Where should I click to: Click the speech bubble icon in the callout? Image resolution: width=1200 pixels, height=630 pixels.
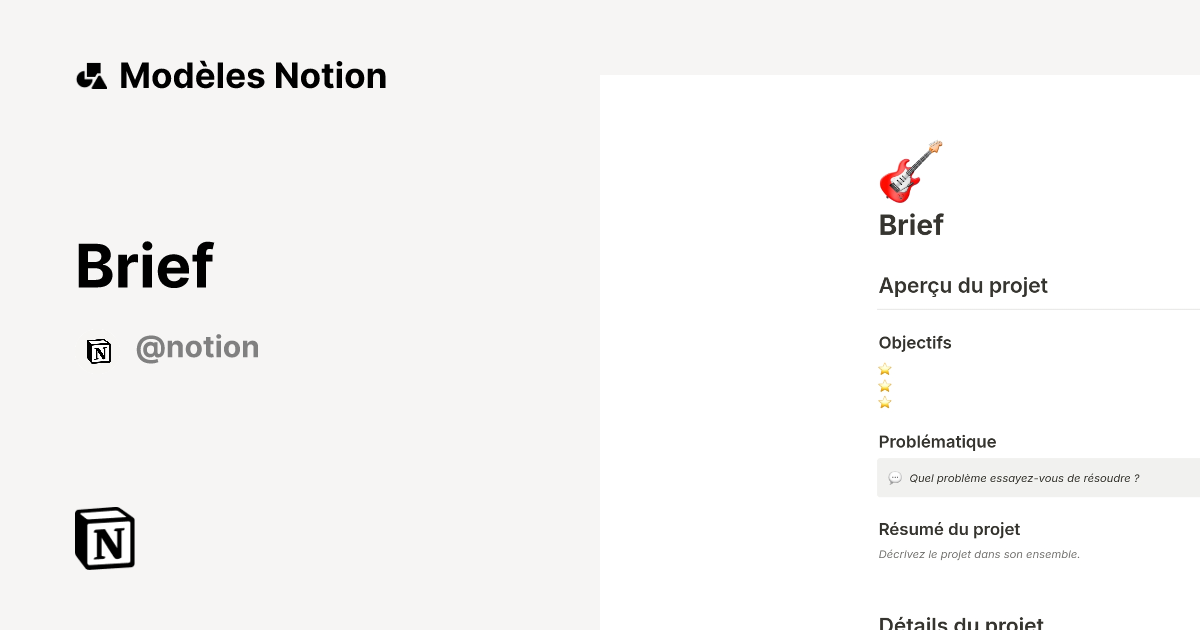(895, 478)
